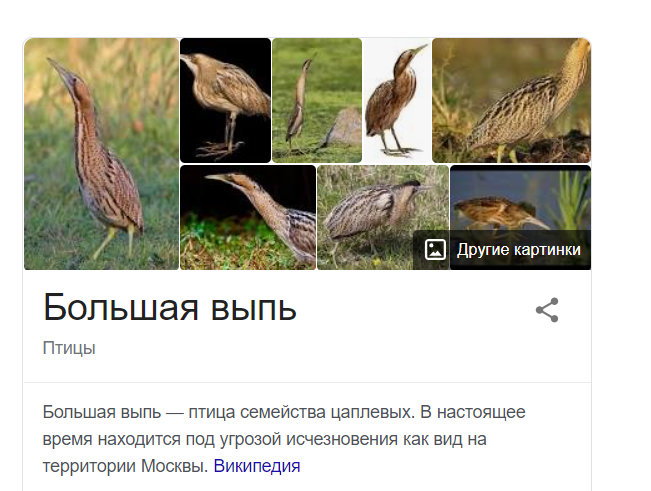Click the word территории in the description
This screenshot has height=491, width=651.
coord(89,466)
